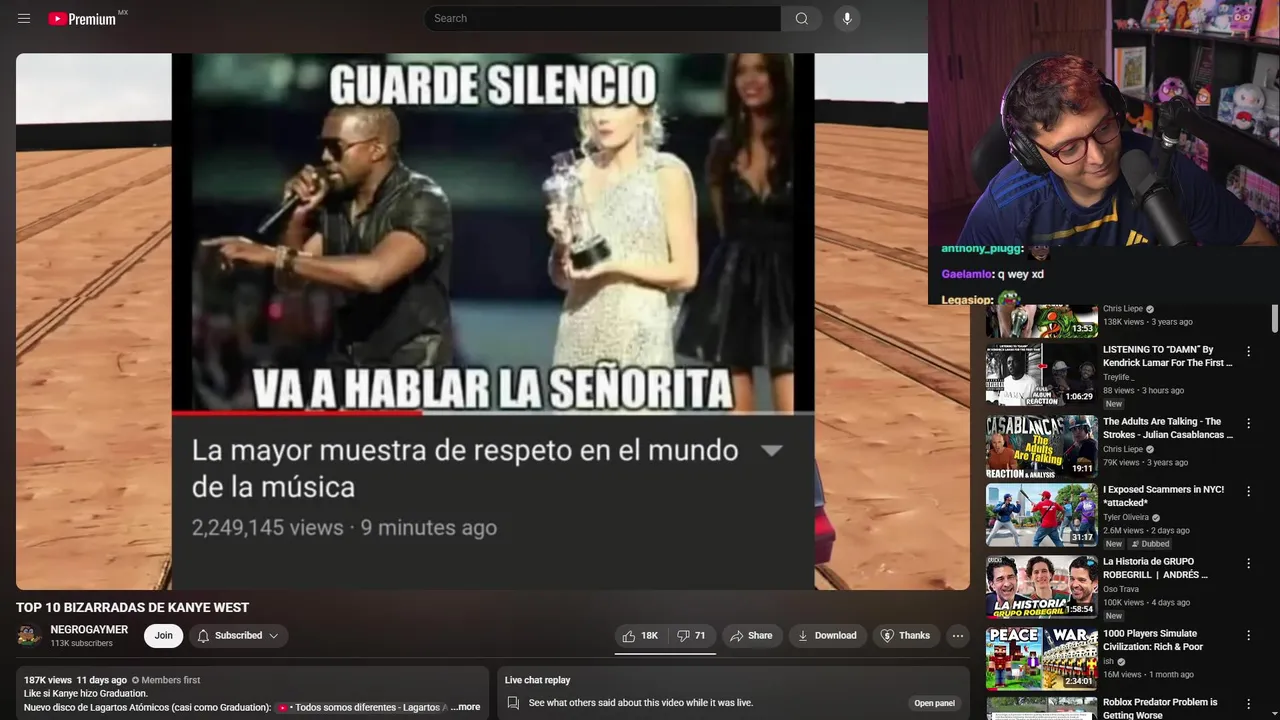1280x720 pixels.
Task: Click the Members first badge
Action: [x=166, y=680]
